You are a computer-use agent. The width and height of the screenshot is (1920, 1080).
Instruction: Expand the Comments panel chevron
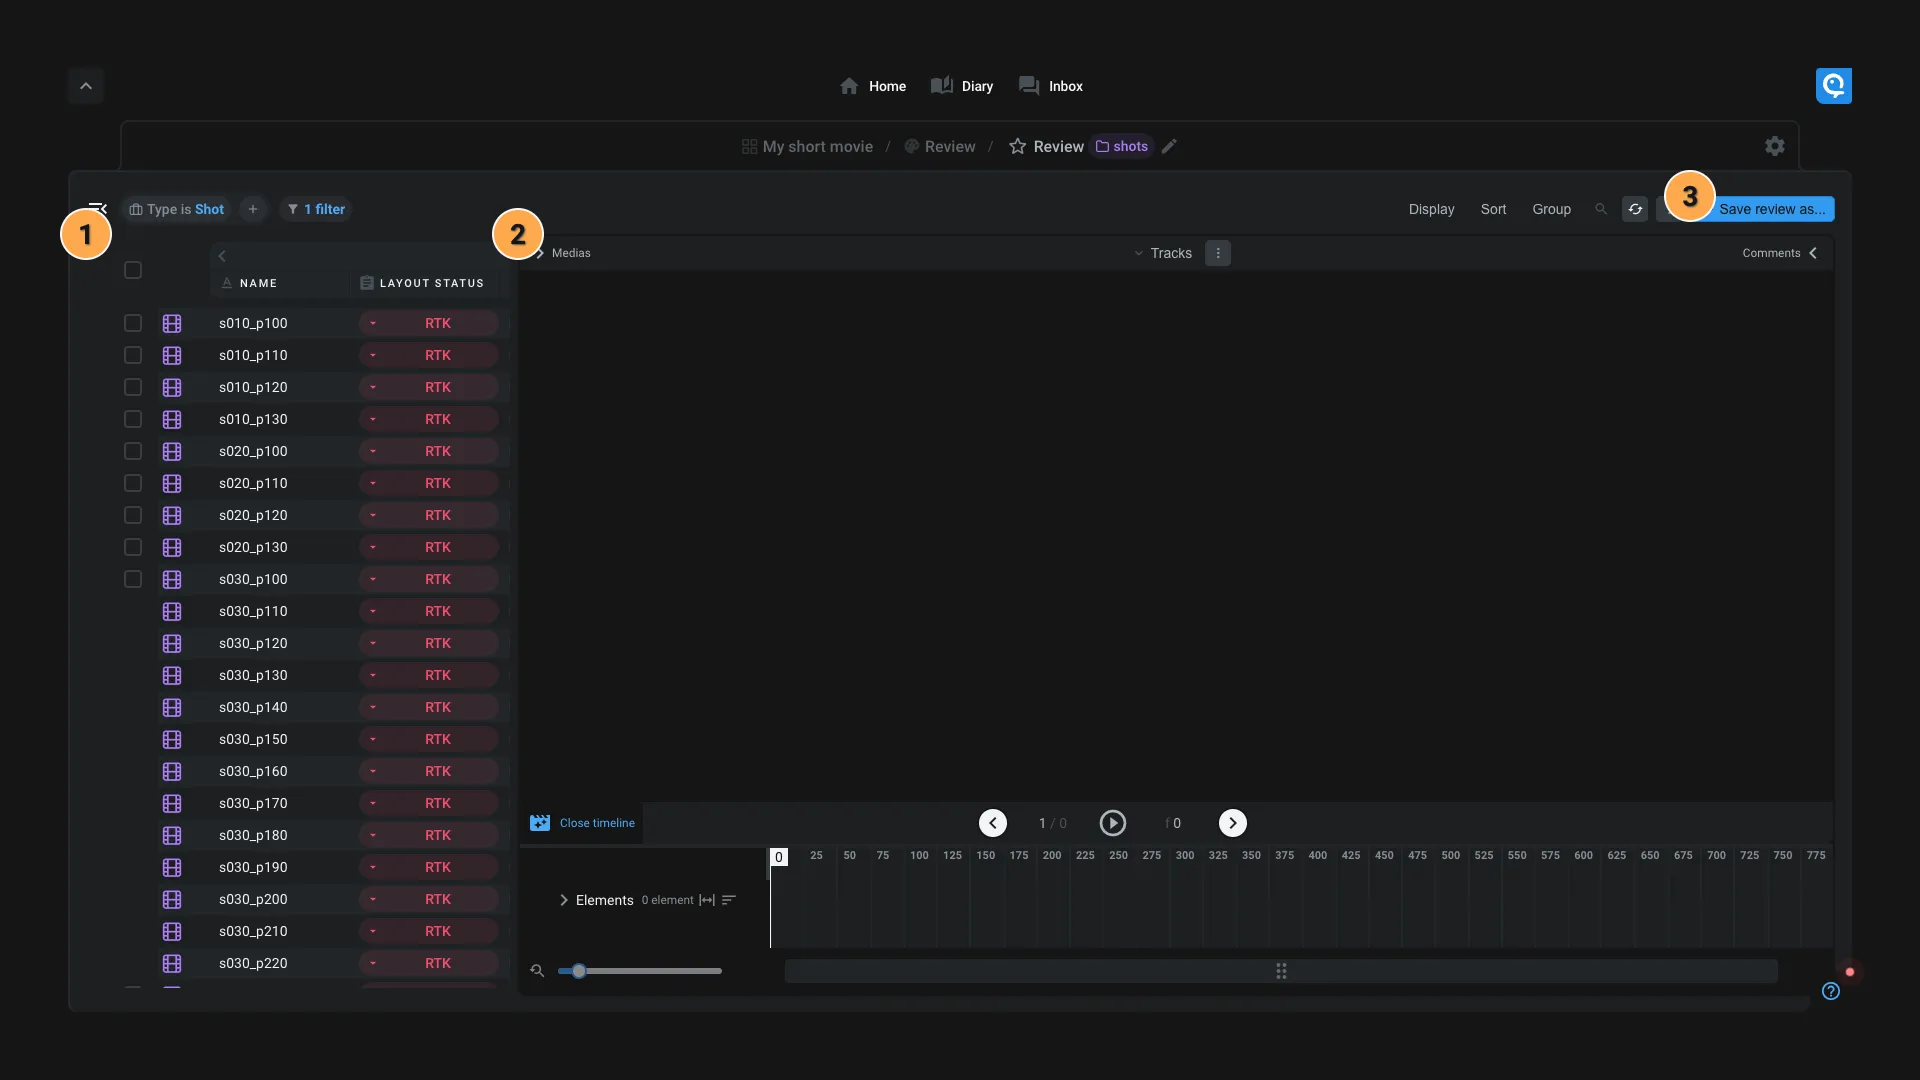click(1813, 253)
